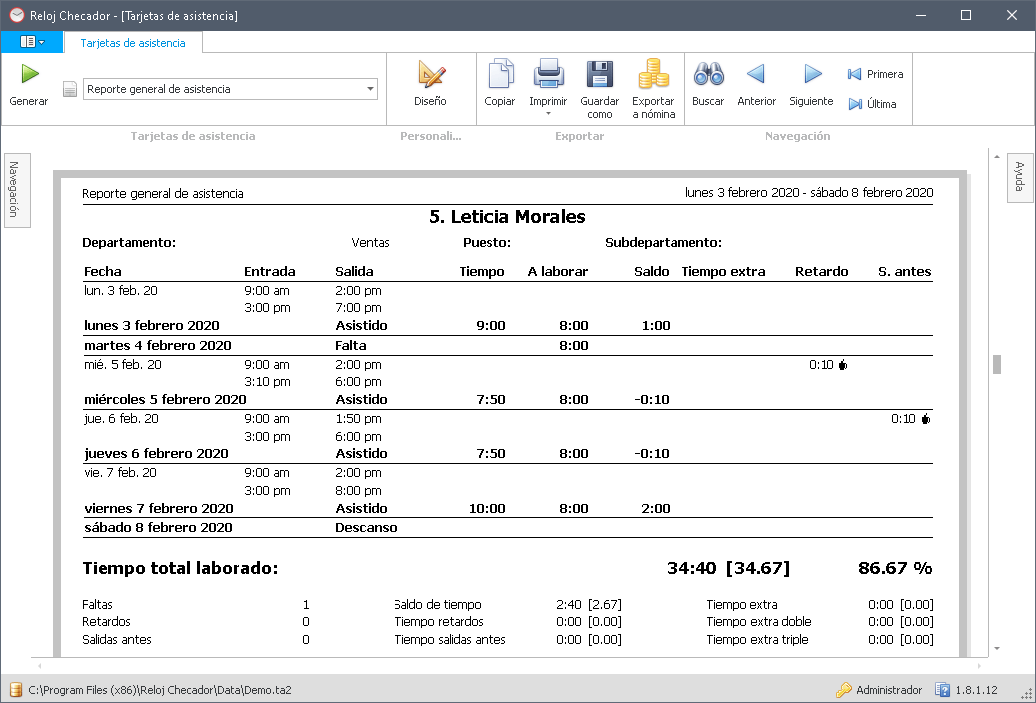
Task: Expand the Navegación side panel
Action: [x=15, y=190]
